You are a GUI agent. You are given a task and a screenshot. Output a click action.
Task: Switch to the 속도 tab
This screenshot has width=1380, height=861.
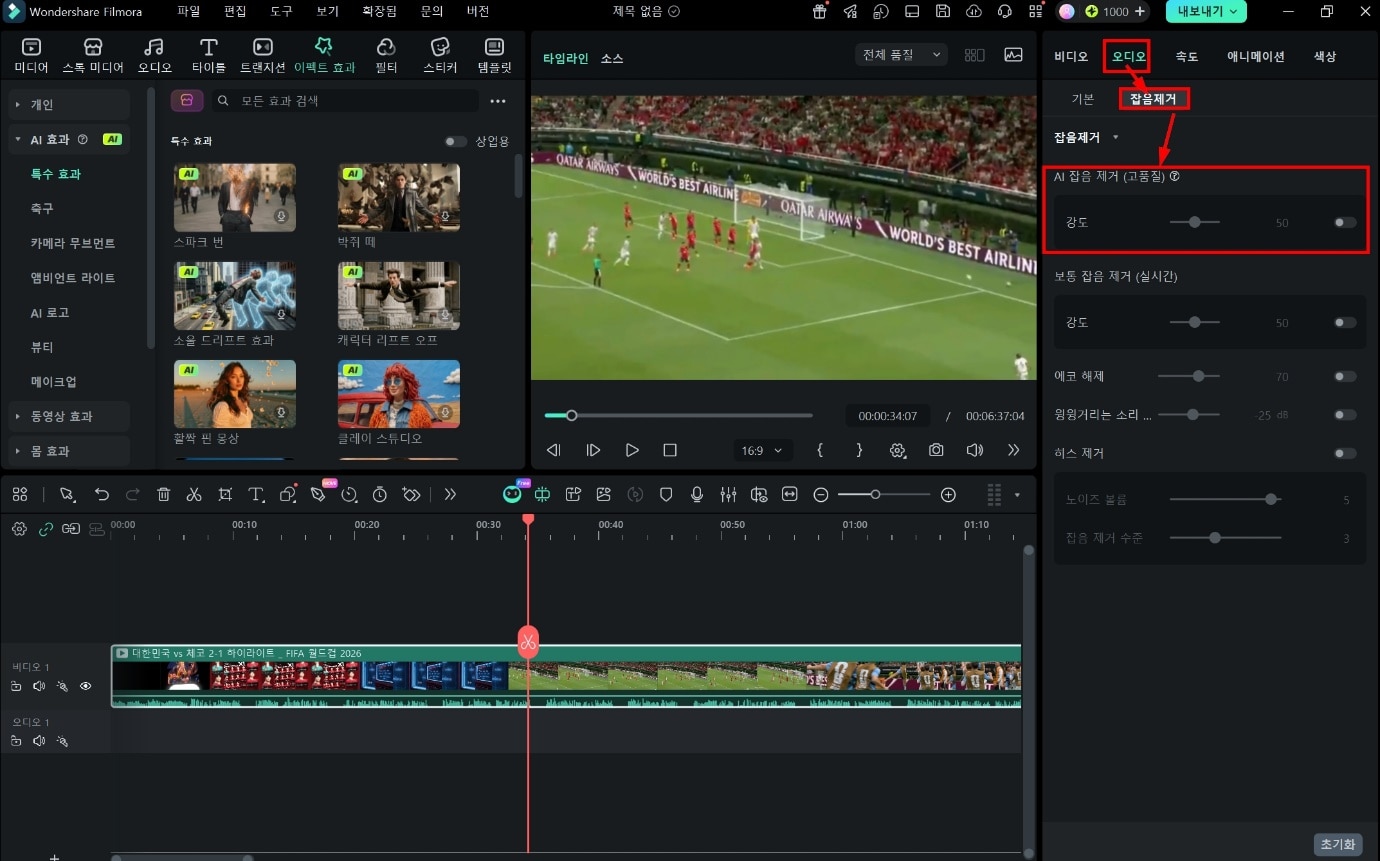[x=1186, y=57]
